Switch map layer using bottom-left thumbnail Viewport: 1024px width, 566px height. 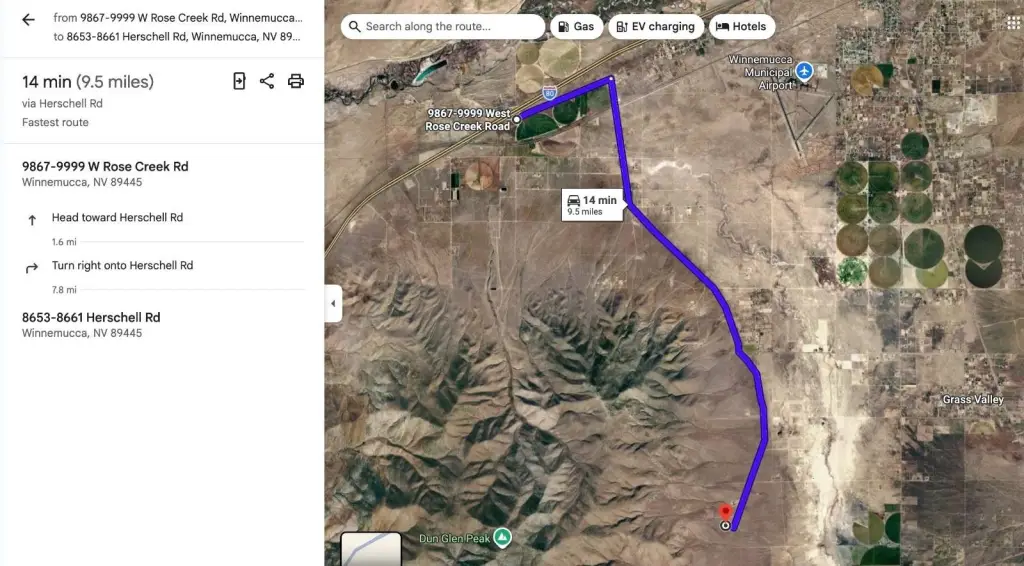pyautogui.click(x=371, y=549)
